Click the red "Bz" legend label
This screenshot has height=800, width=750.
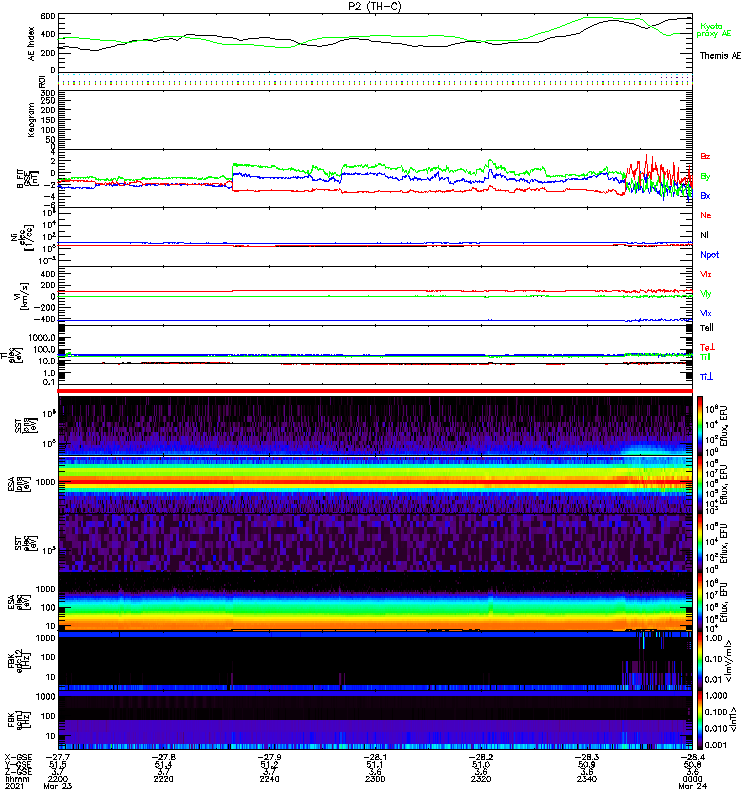tap(705, 156)
